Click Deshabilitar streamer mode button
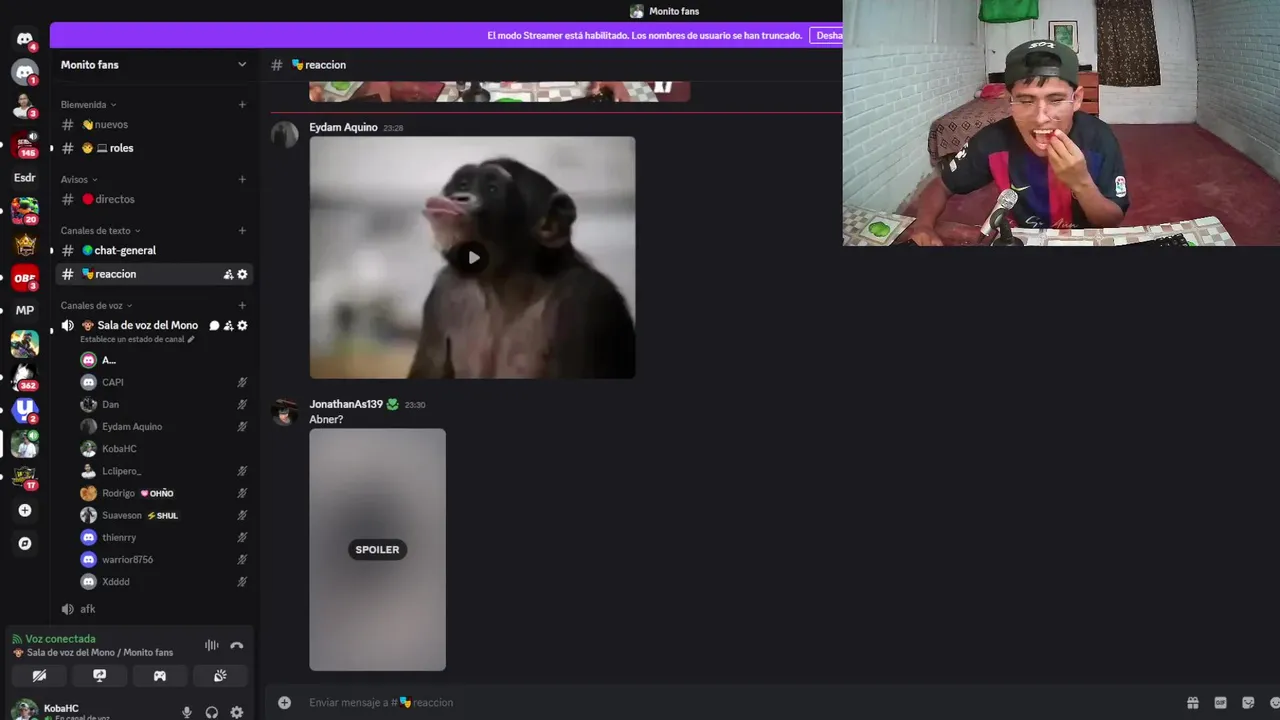This screenshot has width=1280, height=720. point(827,35)
